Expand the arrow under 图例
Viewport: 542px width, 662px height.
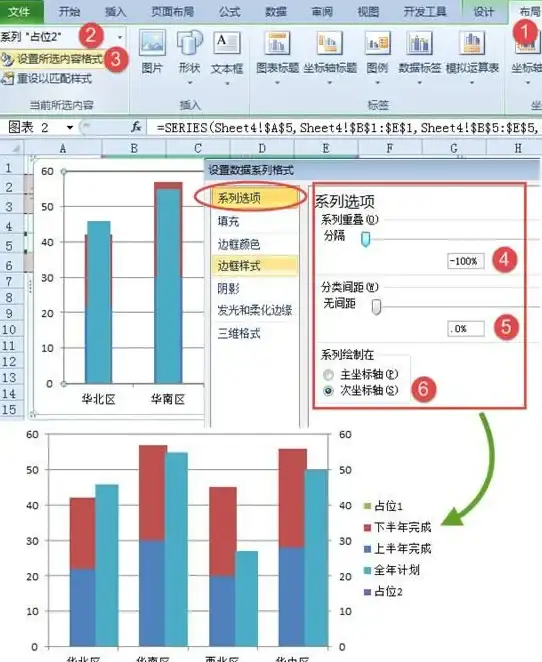point(377,83)
